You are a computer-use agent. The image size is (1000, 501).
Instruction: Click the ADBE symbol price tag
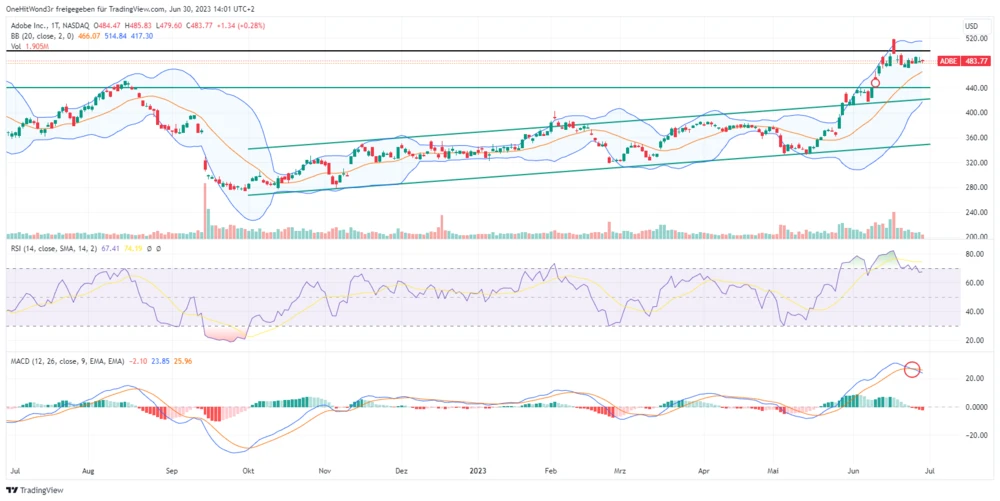coord(947,61)
